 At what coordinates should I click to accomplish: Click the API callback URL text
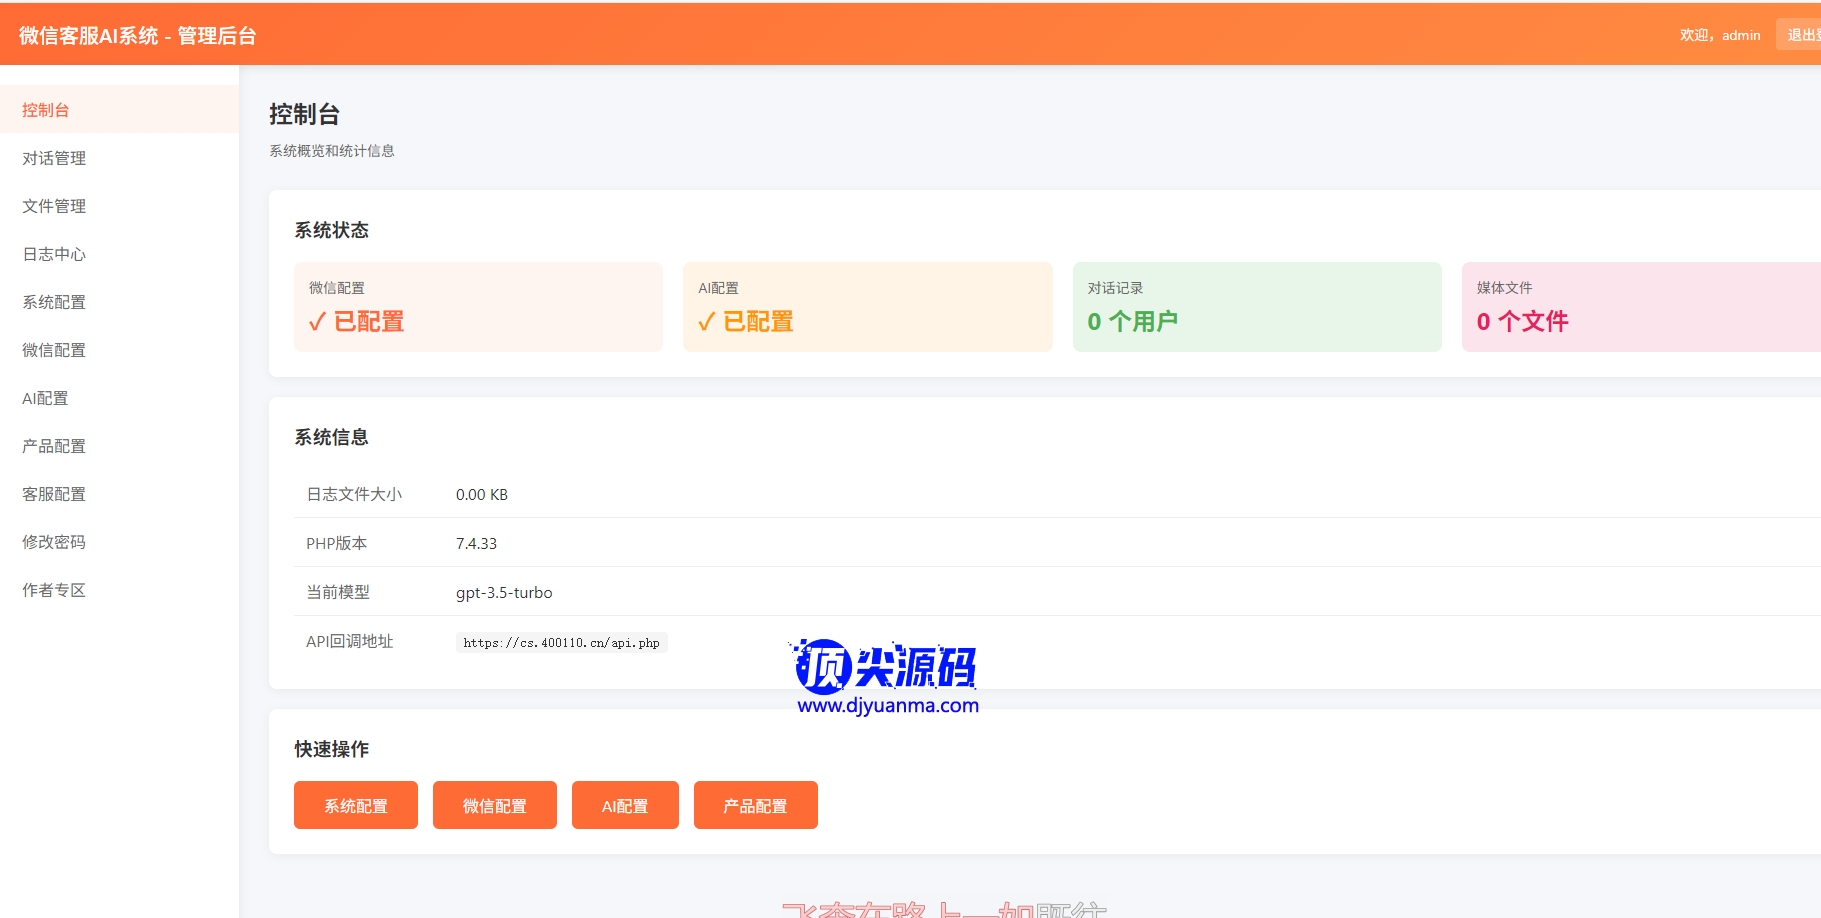pos(561,643)
